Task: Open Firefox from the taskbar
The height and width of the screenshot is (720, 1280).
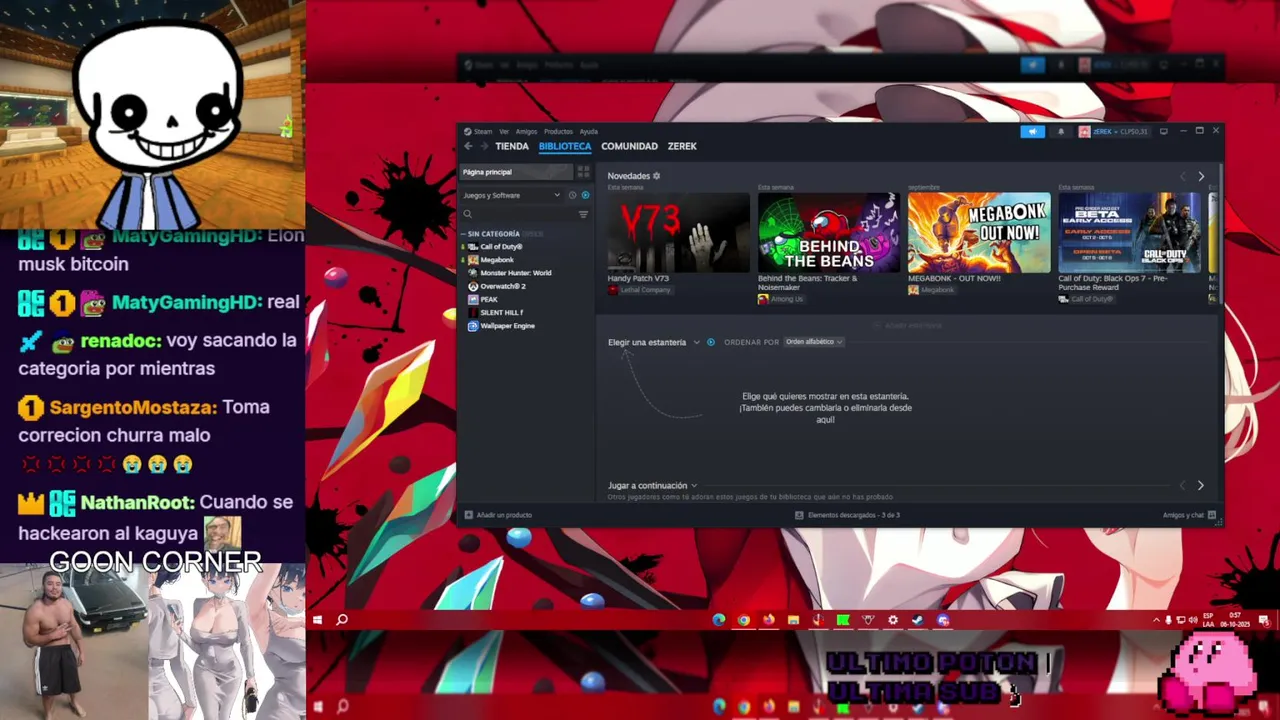Action: tap(768, 620)
